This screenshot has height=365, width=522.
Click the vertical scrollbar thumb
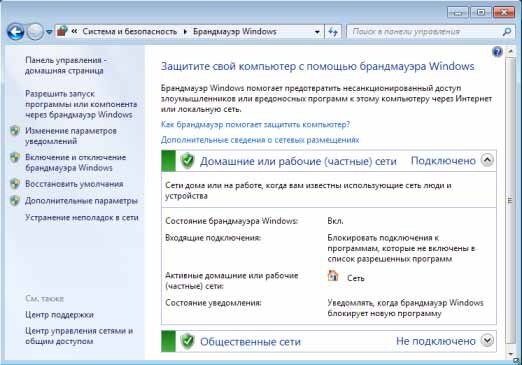click(510, 201)
